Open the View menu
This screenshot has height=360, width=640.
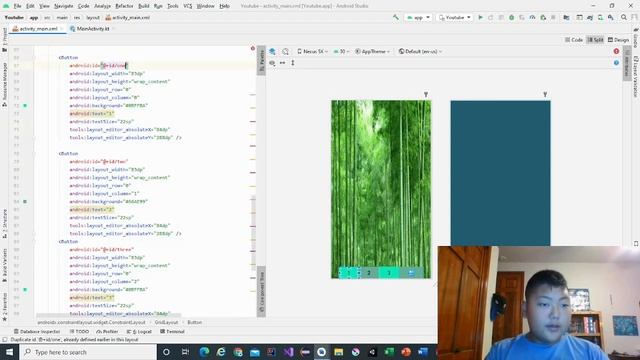[44, 6]
